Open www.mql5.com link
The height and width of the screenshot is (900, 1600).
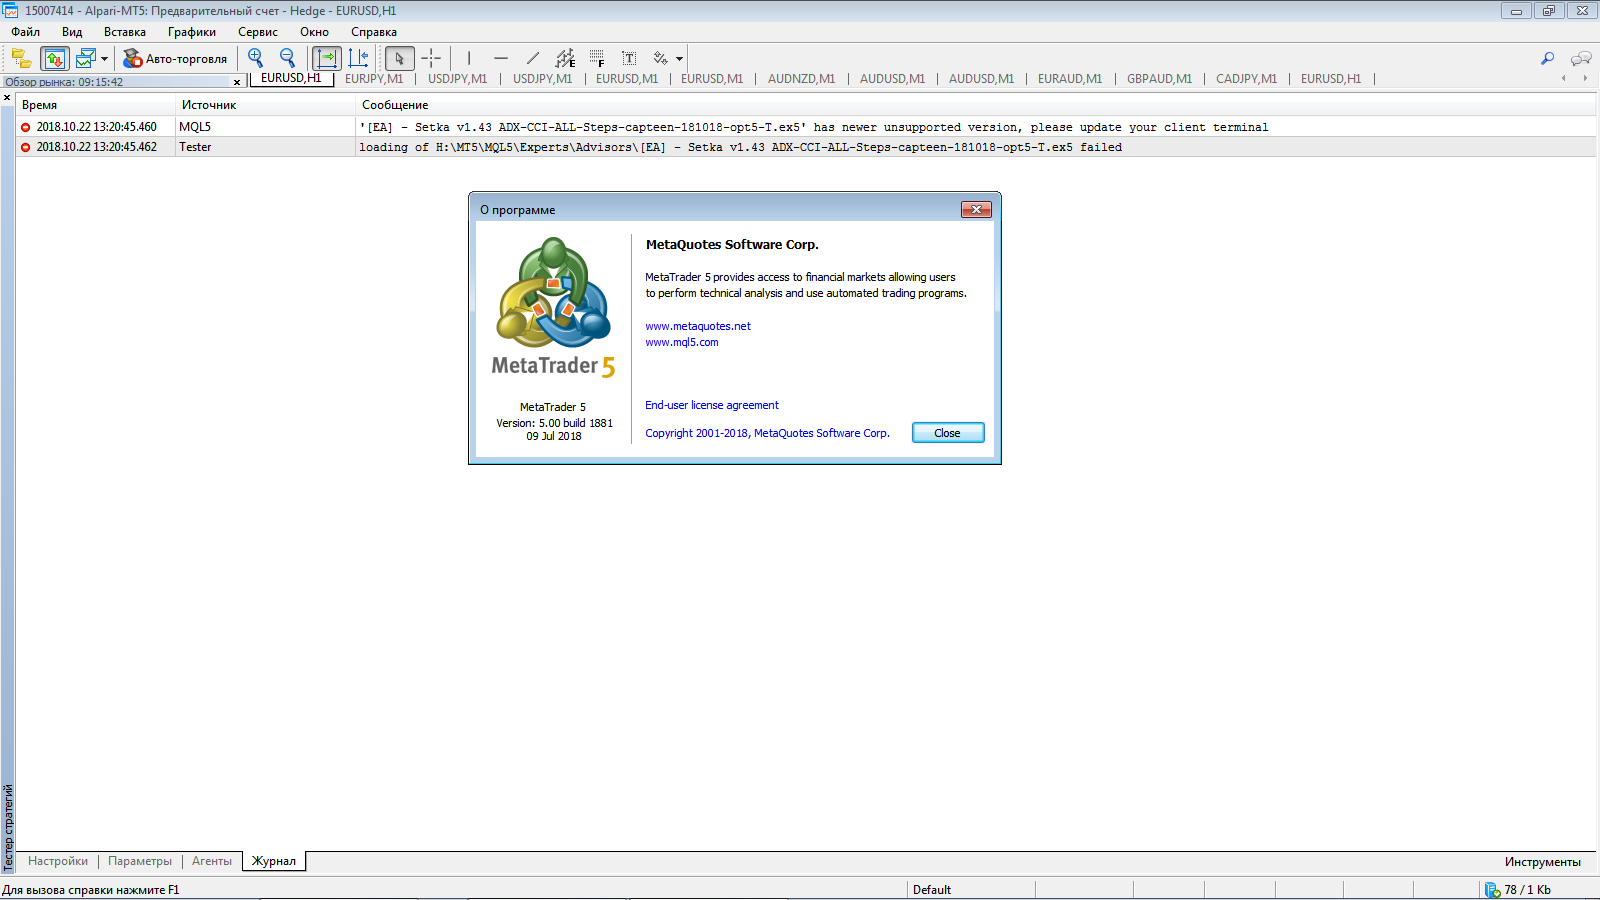(682, 342)
